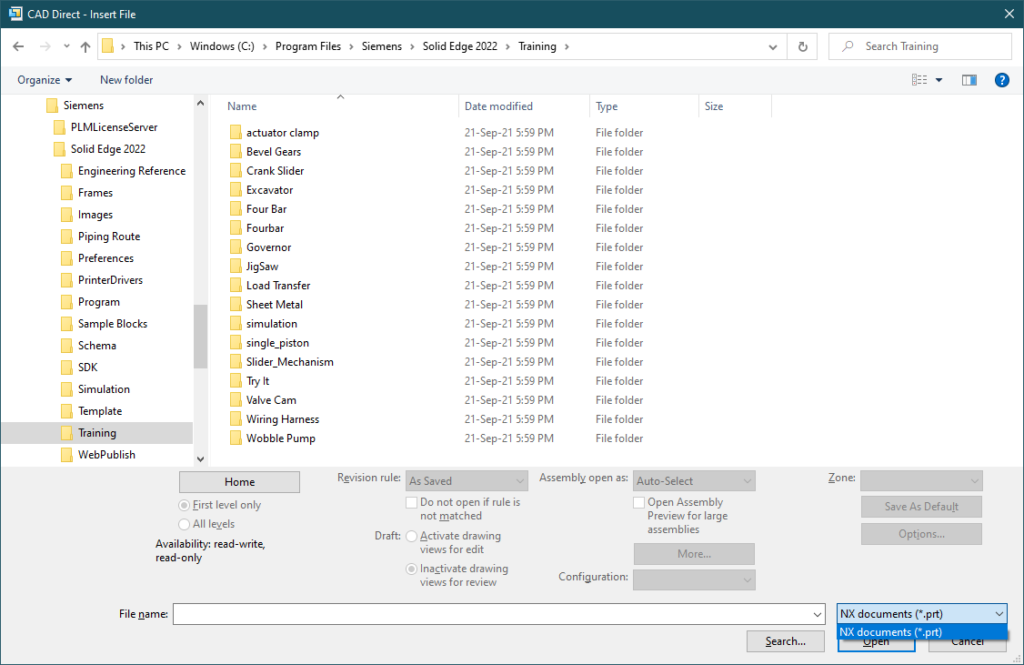
Task: Click the Fourbar folder icon
Action: 236,228
